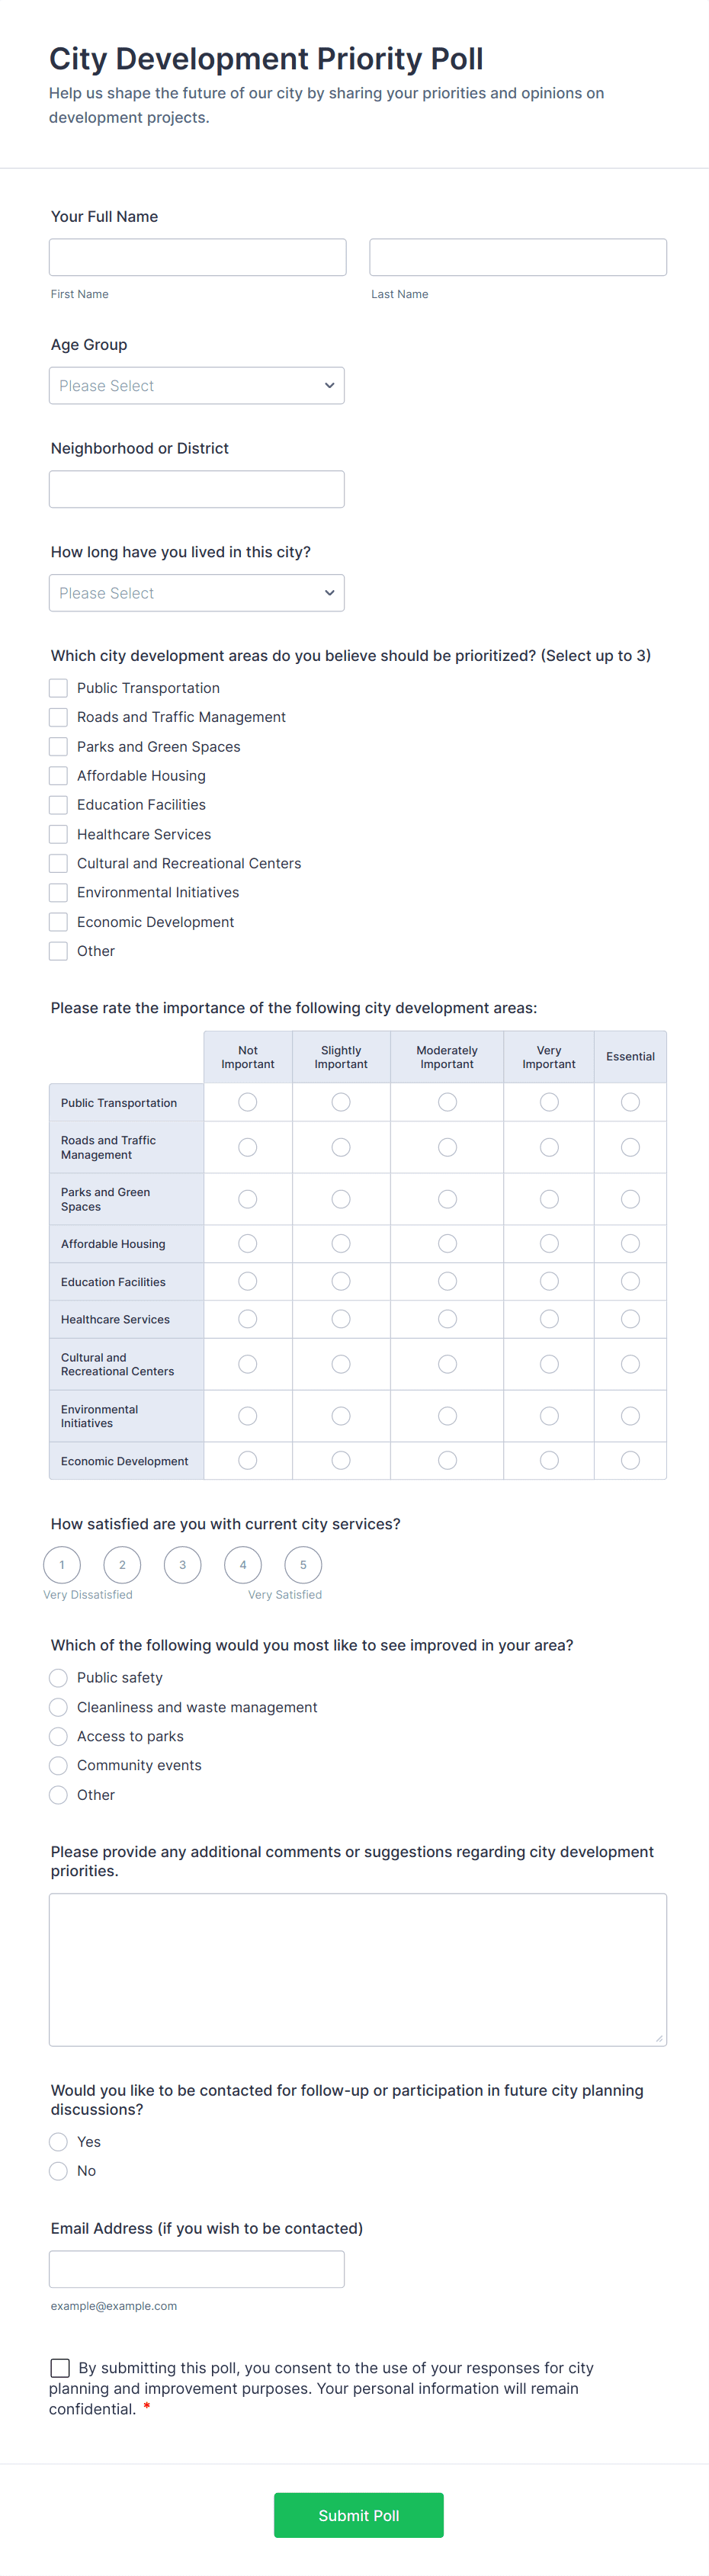Click the additional comments text area

coord(357,1969)
